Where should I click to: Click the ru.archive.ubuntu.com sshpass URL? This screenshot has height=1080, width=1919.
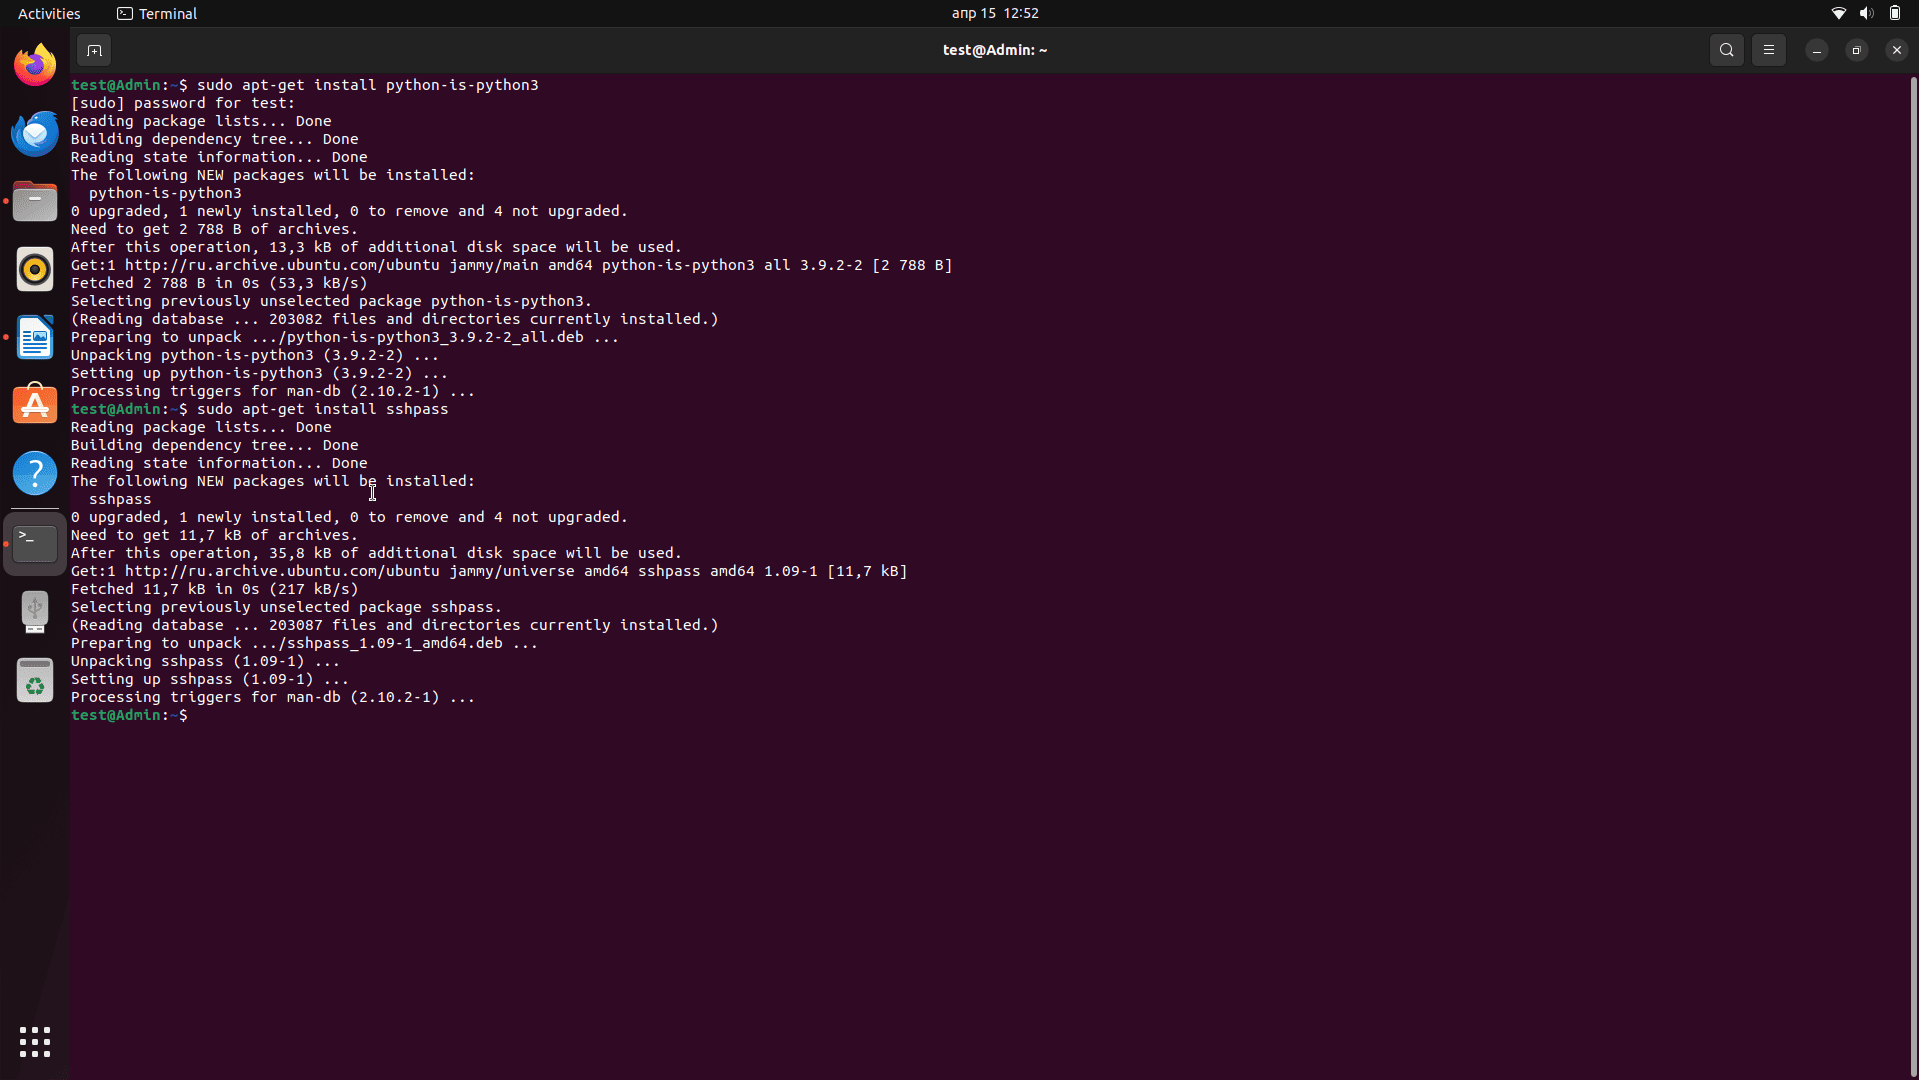click(282, 572)
